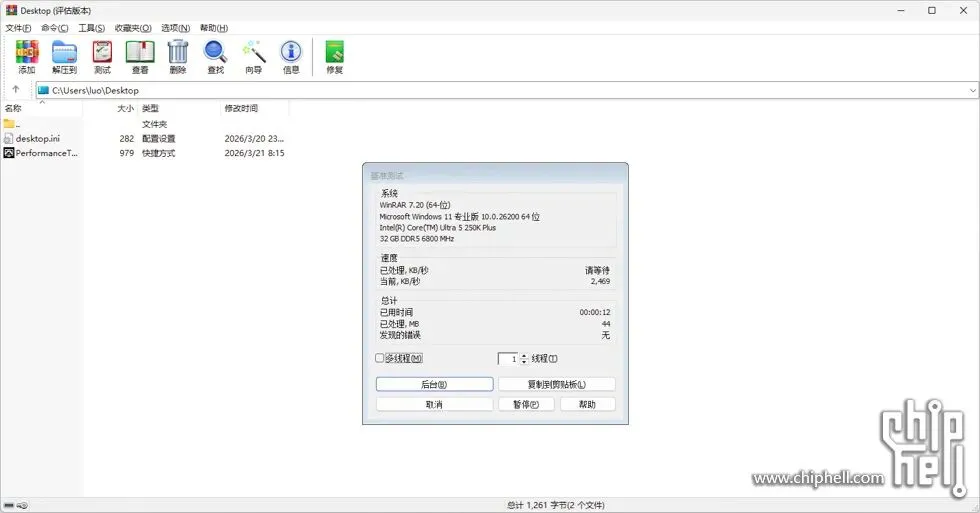
Task: Click the current speed 2,469 value
Action: [x=600, y=281]
